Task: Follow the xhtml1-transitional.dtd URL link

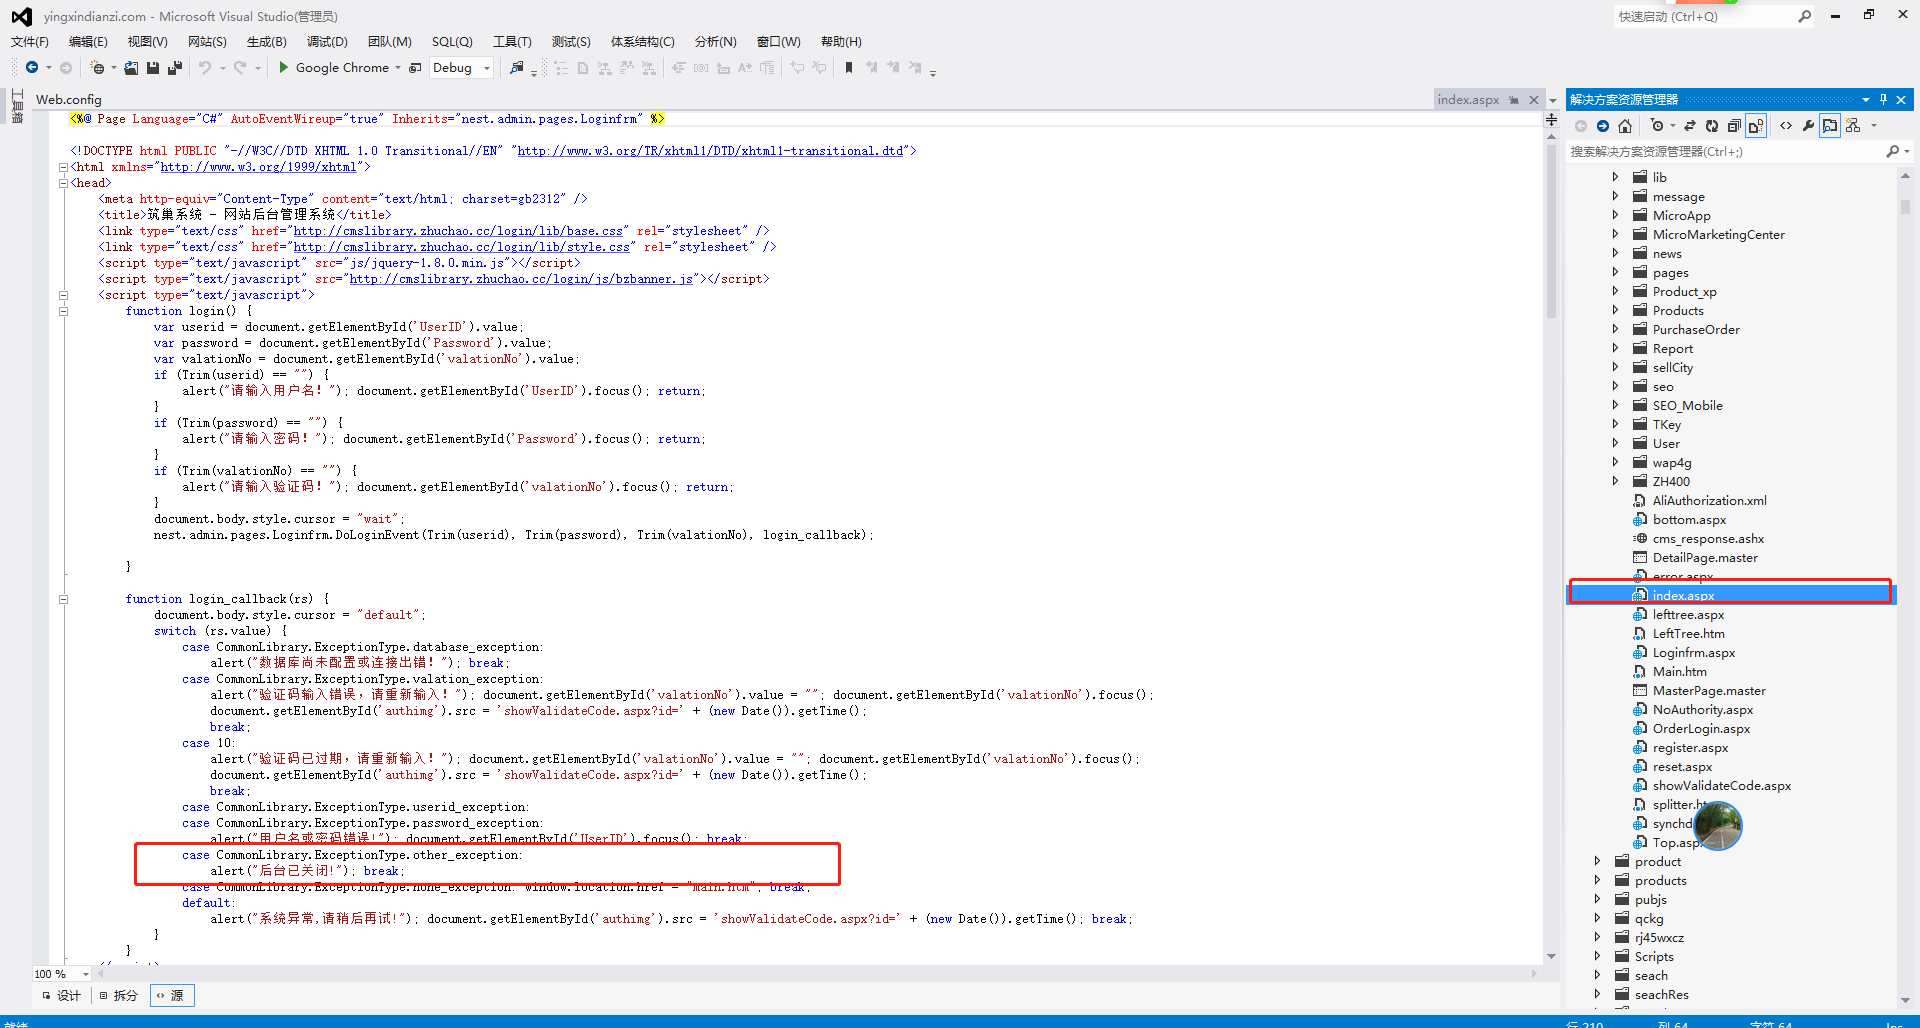Action: tap(710, 151)
